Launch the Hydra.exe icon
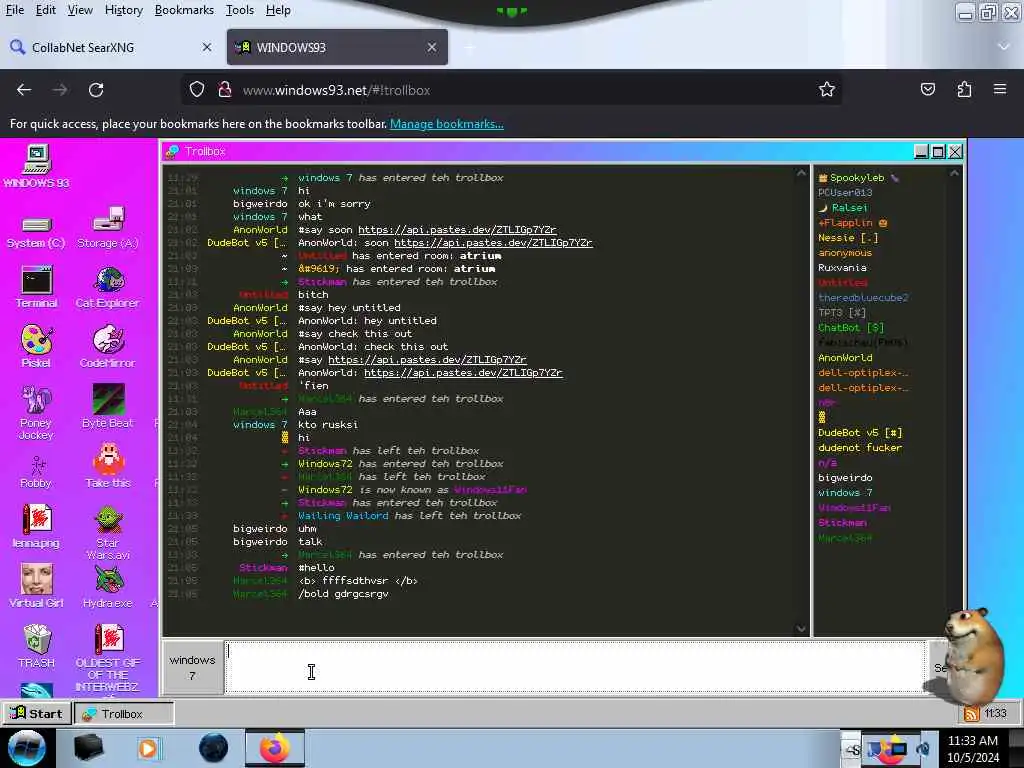Viewport: 1024px width, 768px height. (108, 586)
